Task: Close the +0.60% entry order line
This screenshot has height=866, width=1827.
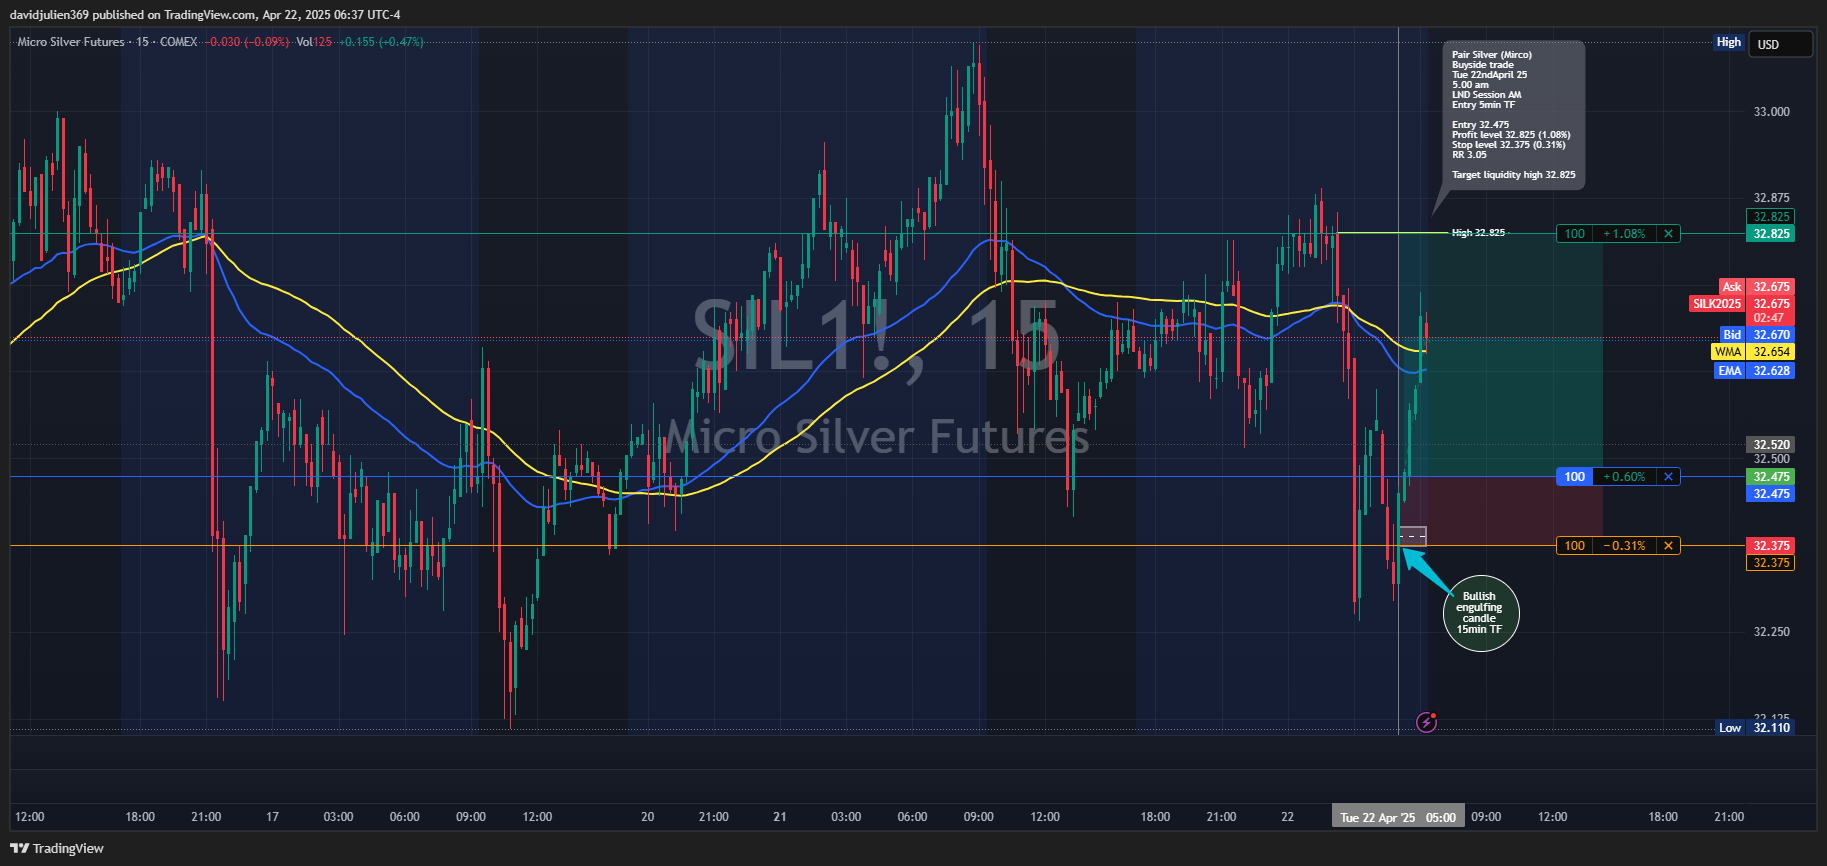Action: (x=1668, y=477)
